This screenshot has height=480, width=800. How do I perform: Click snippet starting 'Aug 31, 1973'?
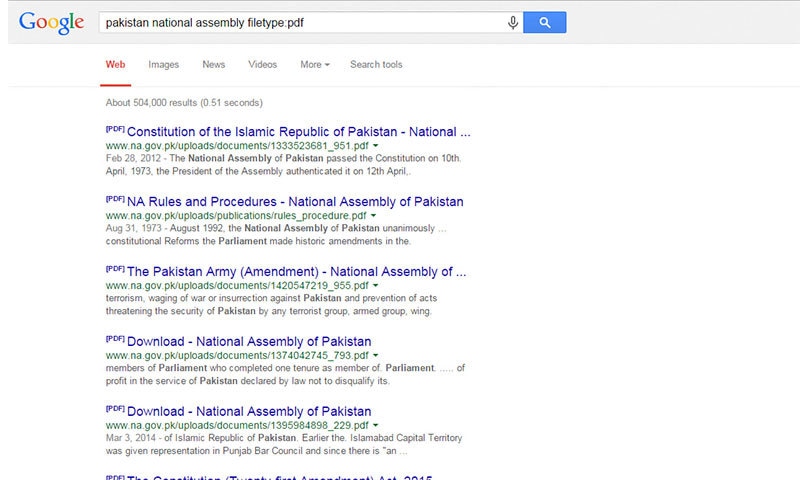pos(276,235)
